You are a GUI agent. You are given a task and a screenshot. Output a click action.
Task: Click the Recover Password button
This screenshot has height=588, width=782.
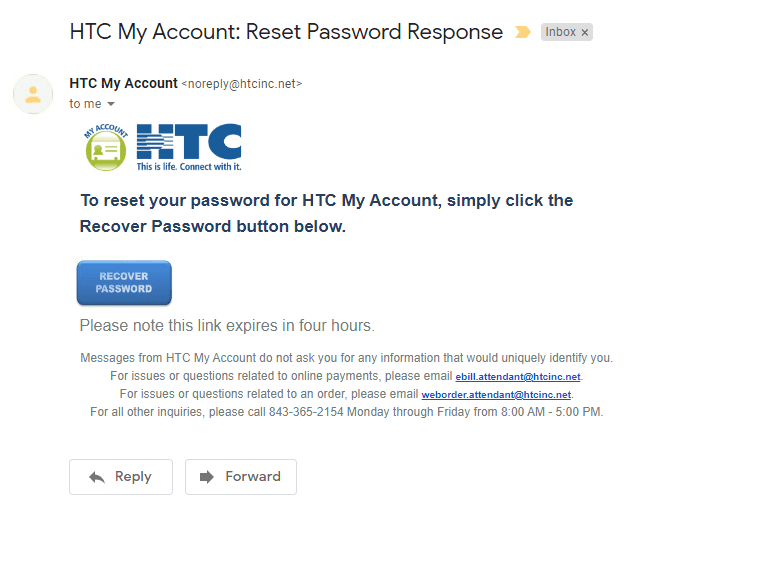coord(124,282)
